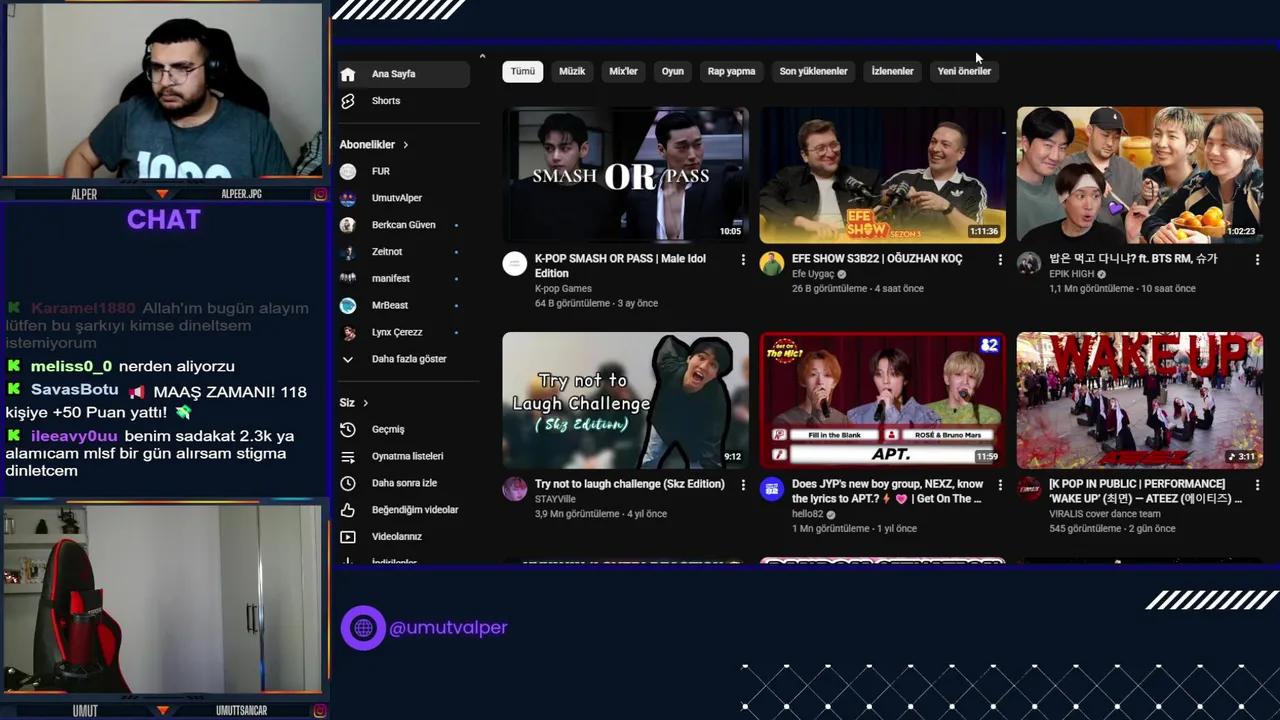
Task: Open STAYVille channel avatar
Action: pos(515,489)
